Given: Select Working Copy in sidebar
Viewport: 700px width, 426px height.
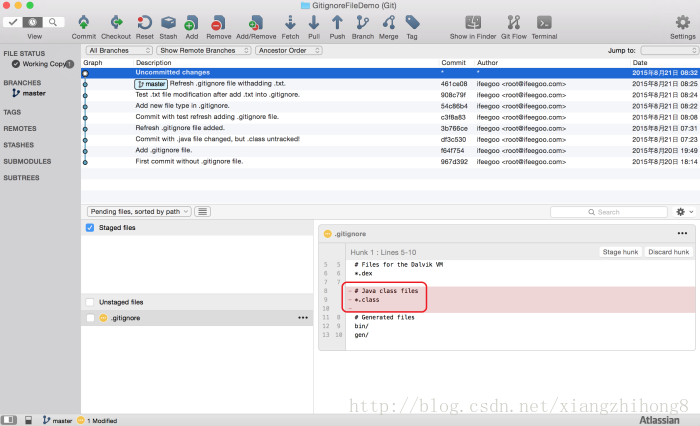Looking at the screenshot, I should point(43,64).
